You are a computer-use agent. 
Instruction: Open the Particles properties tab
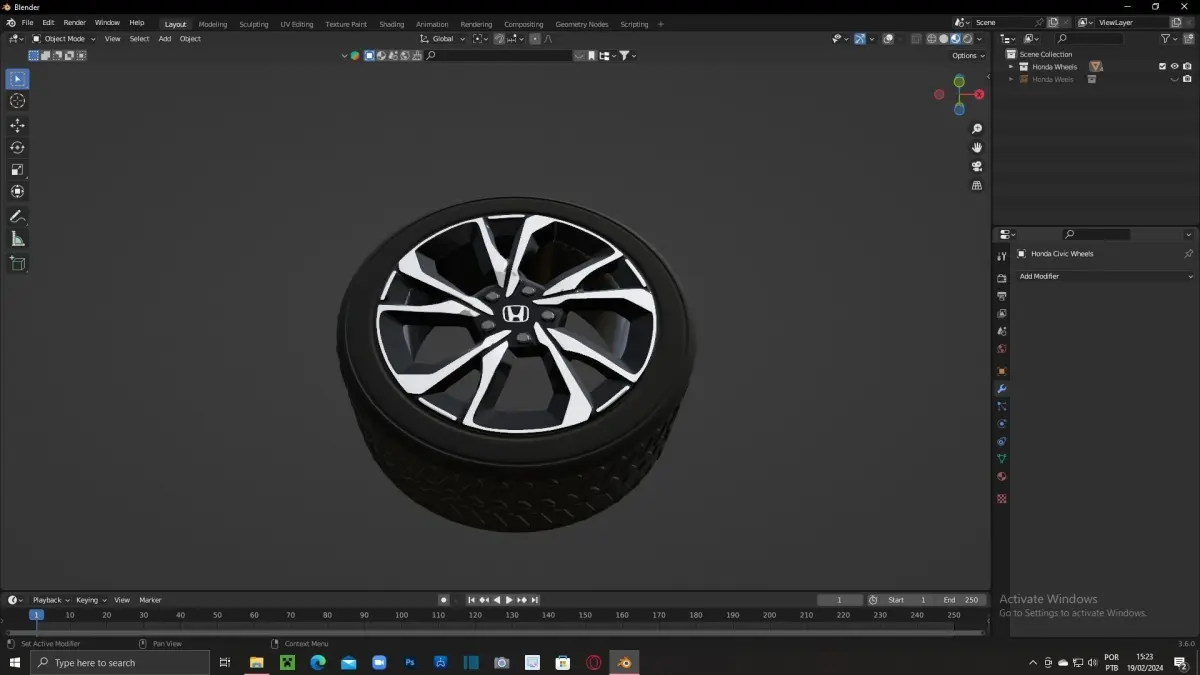[x=1001, y=406]
